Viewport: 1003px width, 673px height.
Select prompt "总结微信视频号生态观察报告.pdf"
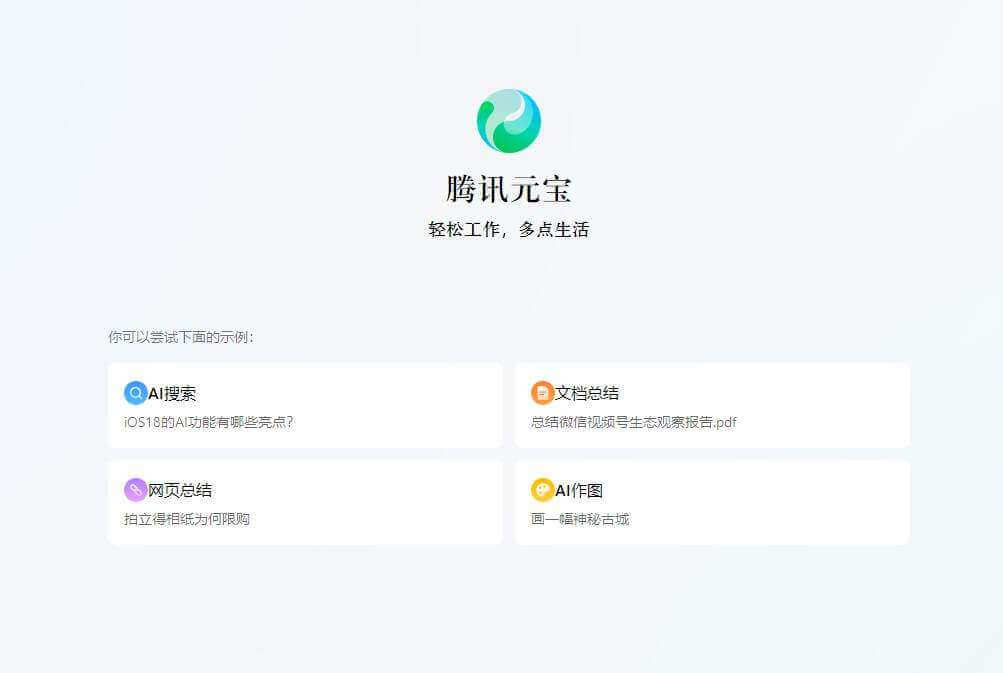[633, 422]
